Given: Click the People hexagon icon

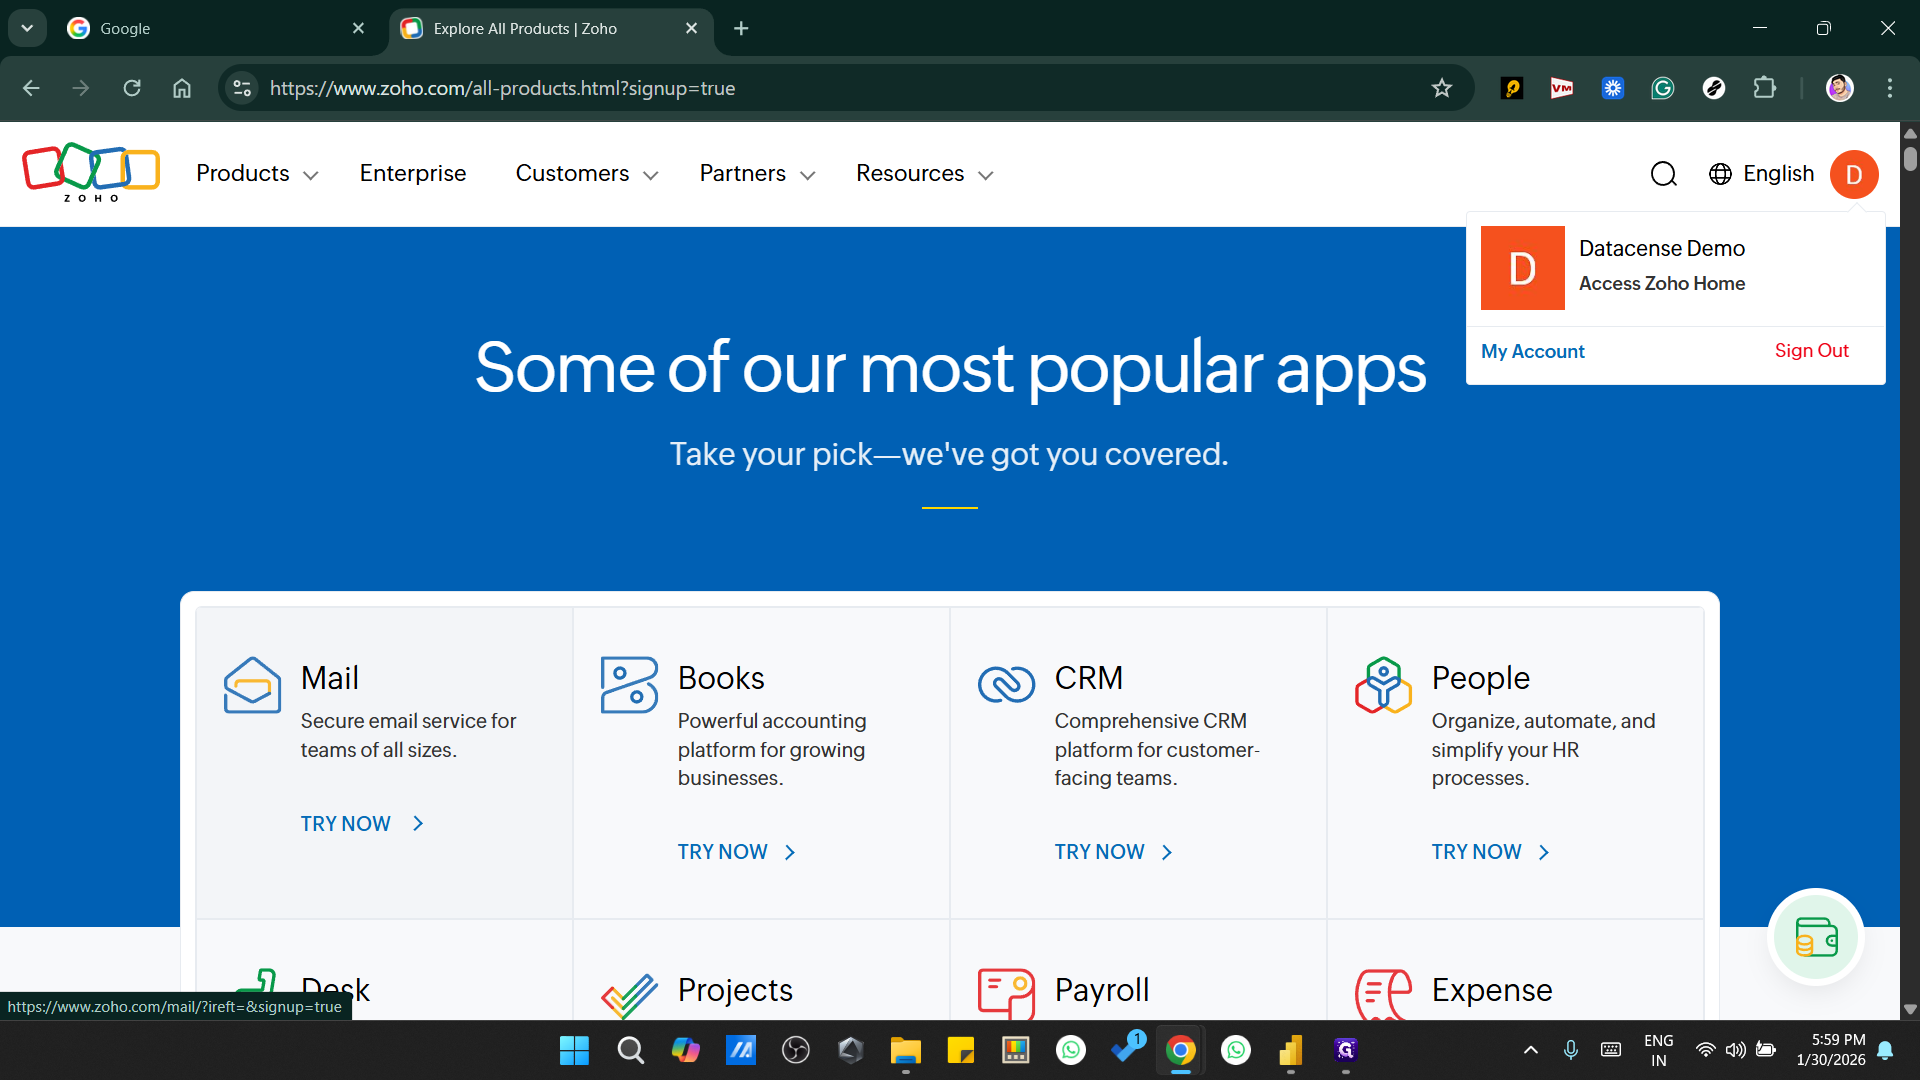Looking at the screenshot, I should [x=1383, y=684].
